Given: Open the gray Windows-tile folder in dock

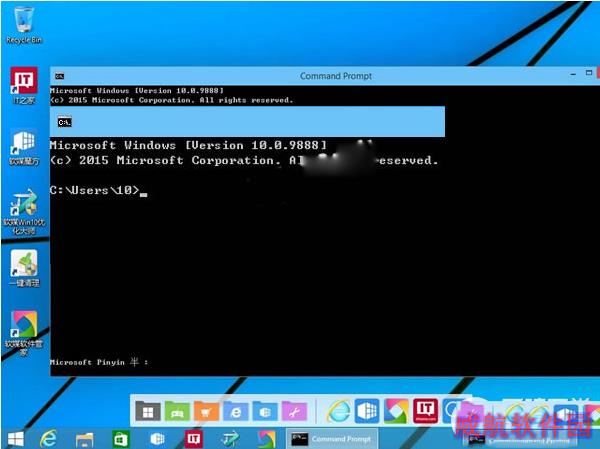Looking at the screenshot, I should pos(148,411).
